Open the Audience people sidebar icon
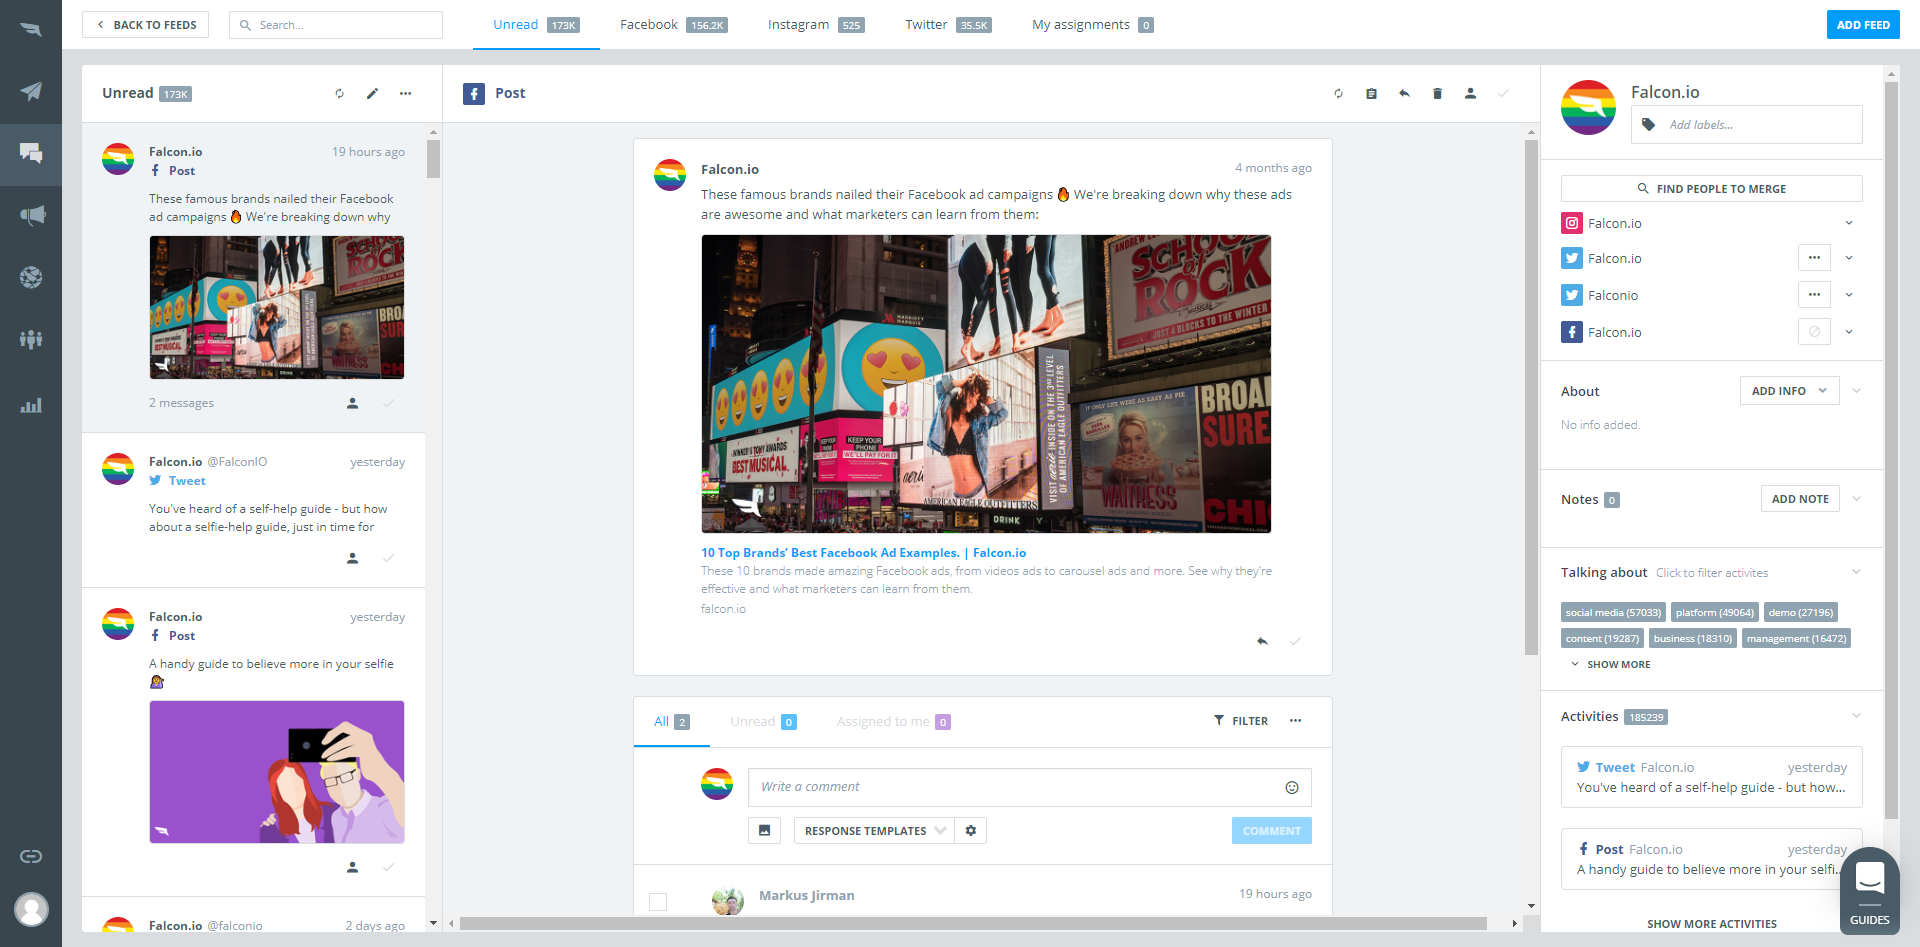 [x=31, y=339]
